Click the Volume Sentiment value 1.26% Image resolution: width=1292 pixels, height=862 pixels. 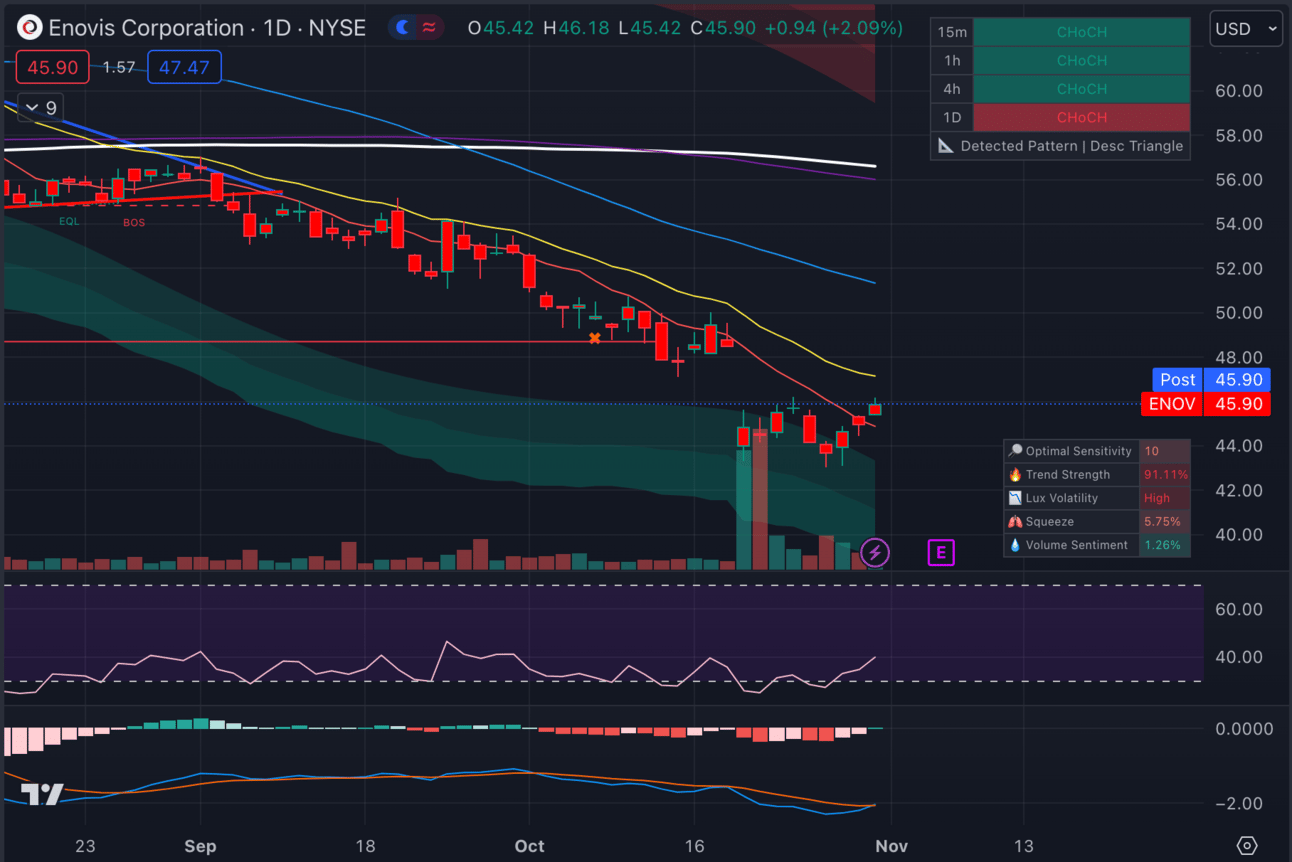tap(1162, 545)
